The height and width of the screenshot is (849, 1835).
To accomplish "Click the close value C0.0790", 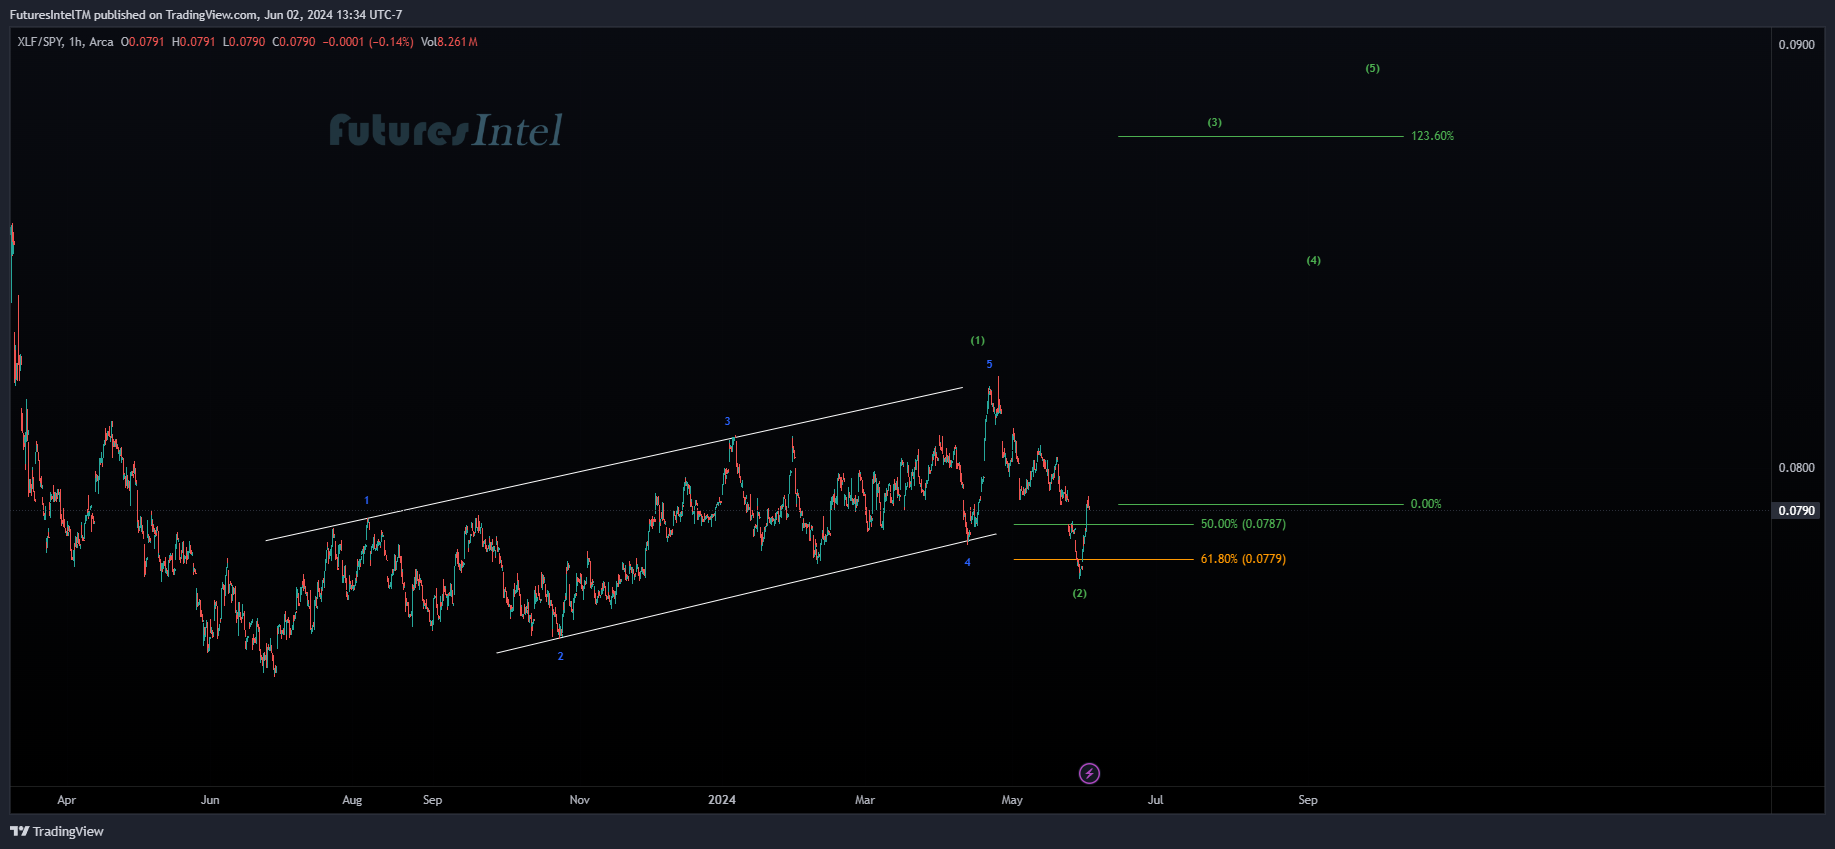I will [x=294, y=42].
